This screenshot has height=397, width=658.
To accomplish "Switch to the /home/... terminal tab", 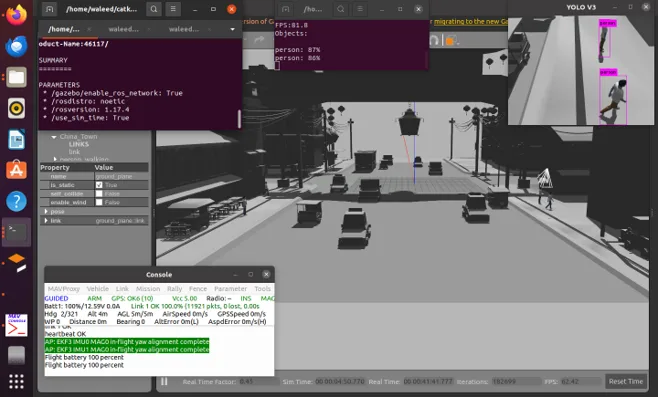I will tap(64, 29).
